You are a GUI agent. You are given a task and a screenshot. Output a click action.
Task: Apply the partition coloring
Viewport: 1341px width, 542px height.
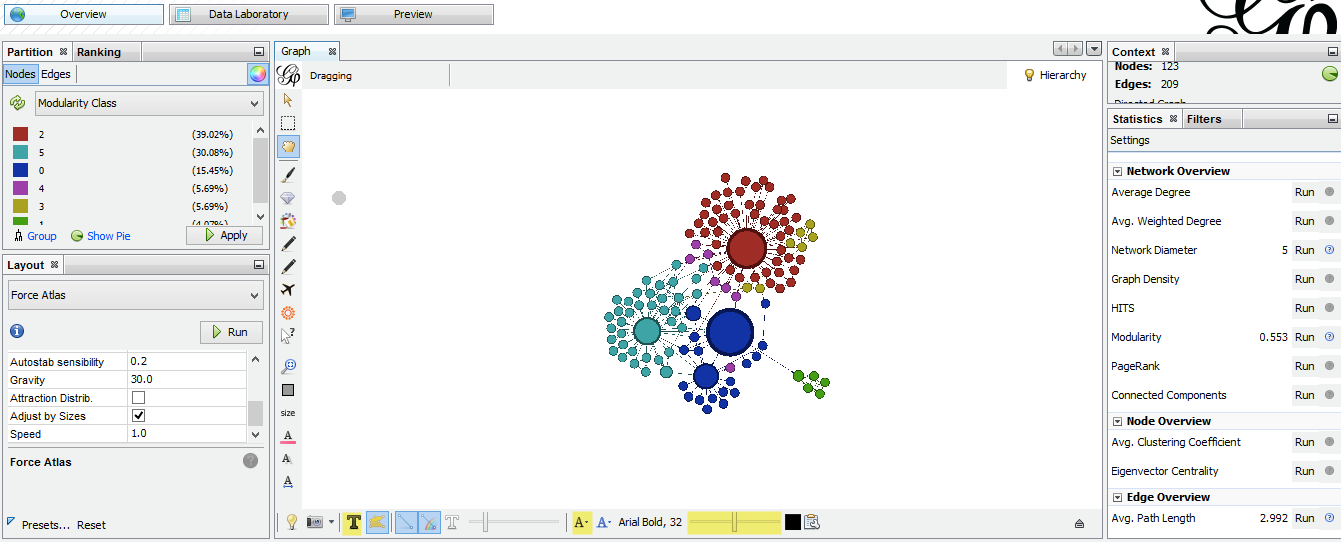pos(225,235)
